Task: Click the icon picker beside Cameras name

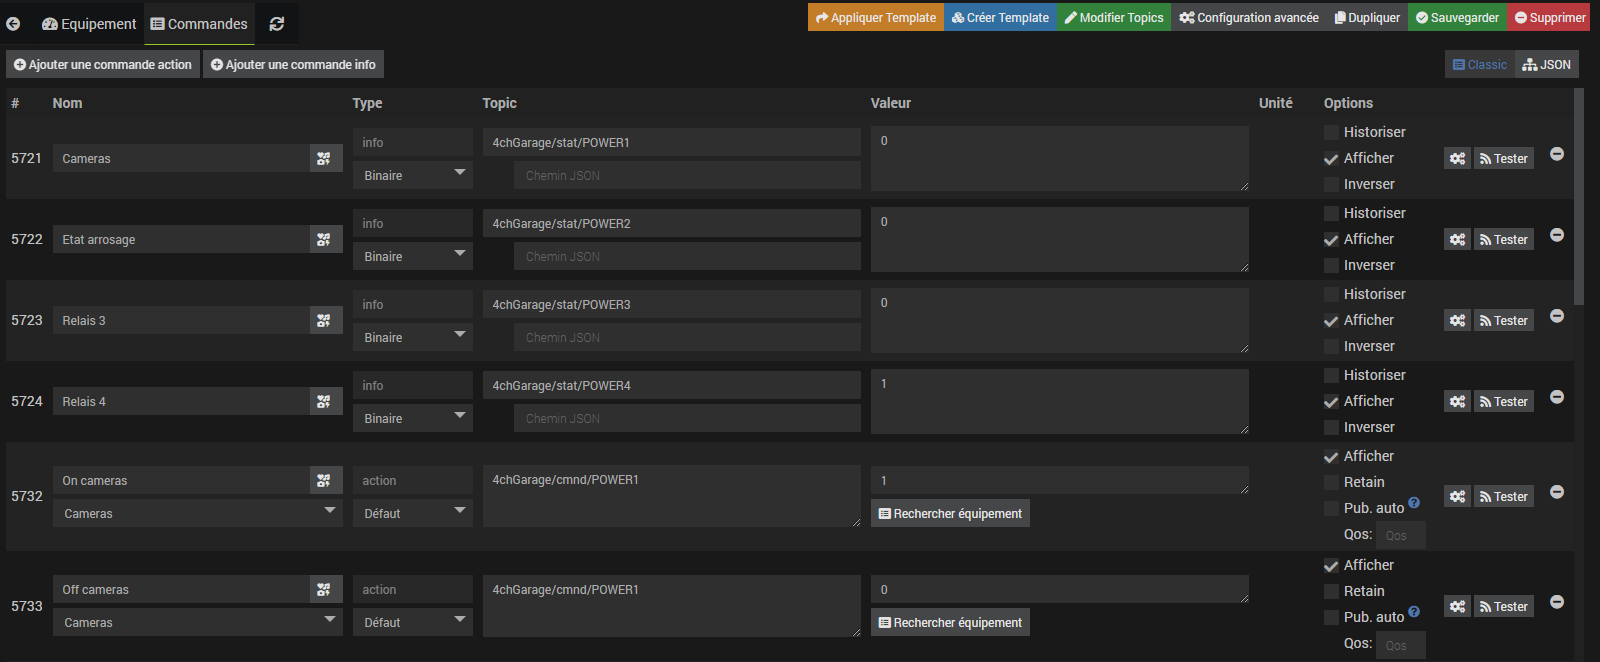Action: point(324,158)
